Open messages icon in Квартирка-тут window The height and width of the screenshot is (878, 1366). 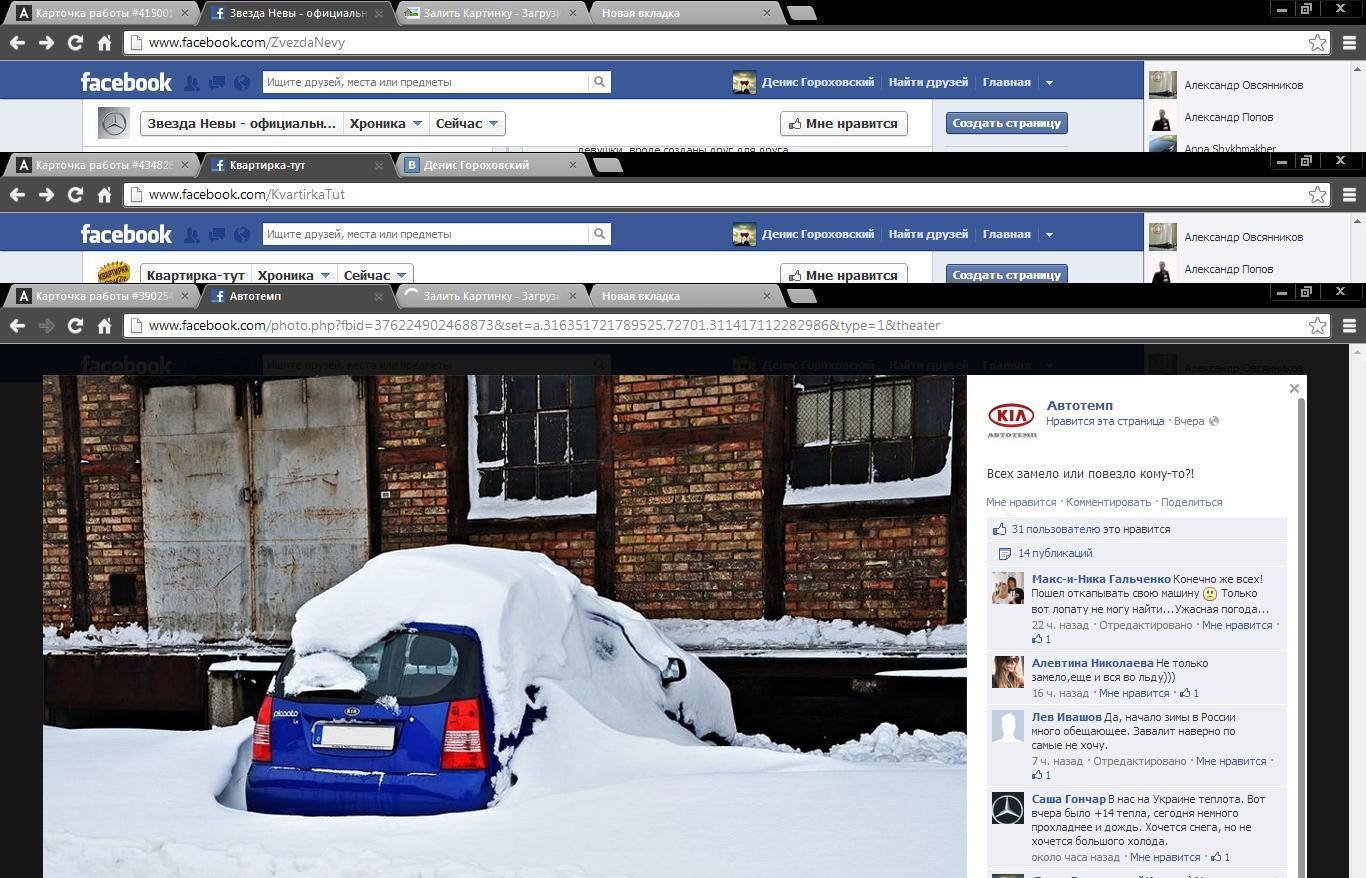[216, 235]
